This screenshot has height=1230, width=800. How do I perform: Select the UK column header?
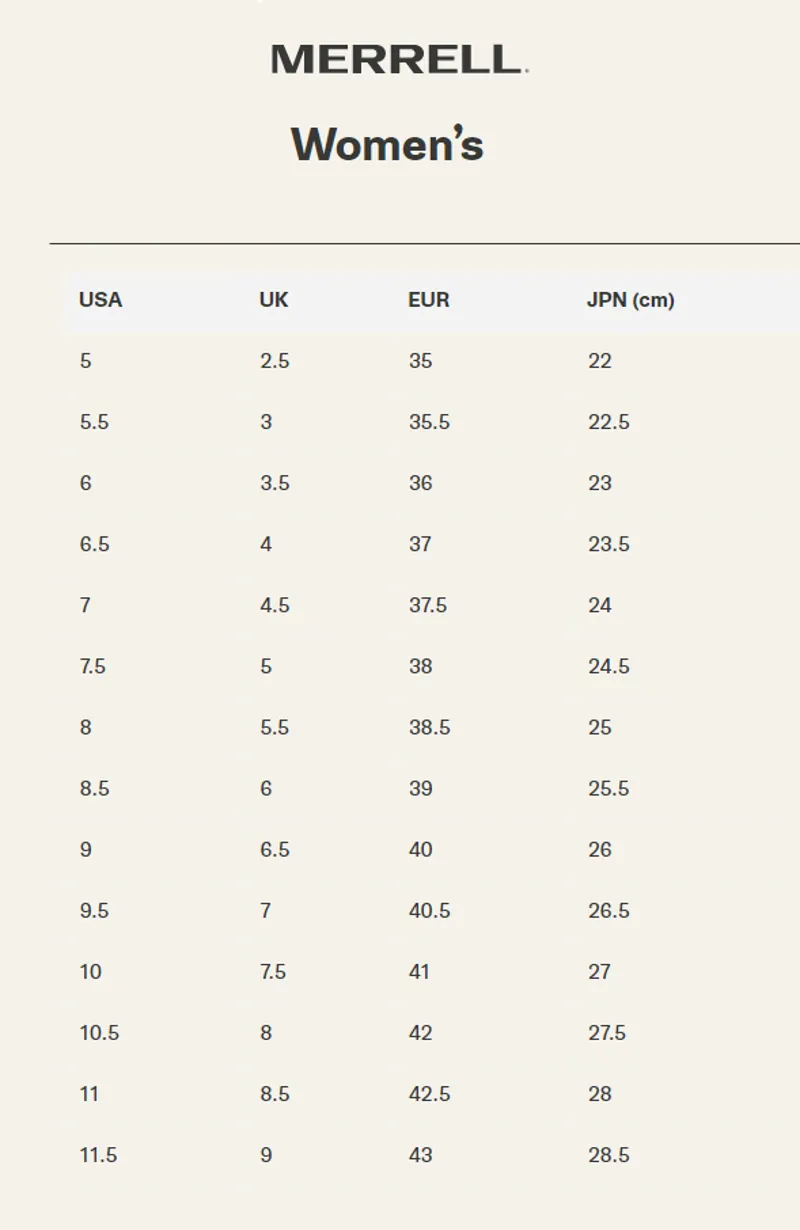273,300
